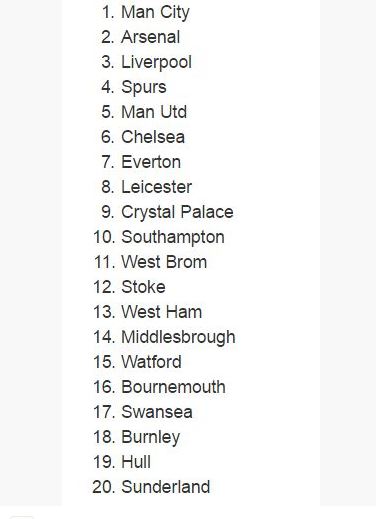Click Man Utd in fifth place
The height and width of the screenshot is (519, 376).
[154, 112]
